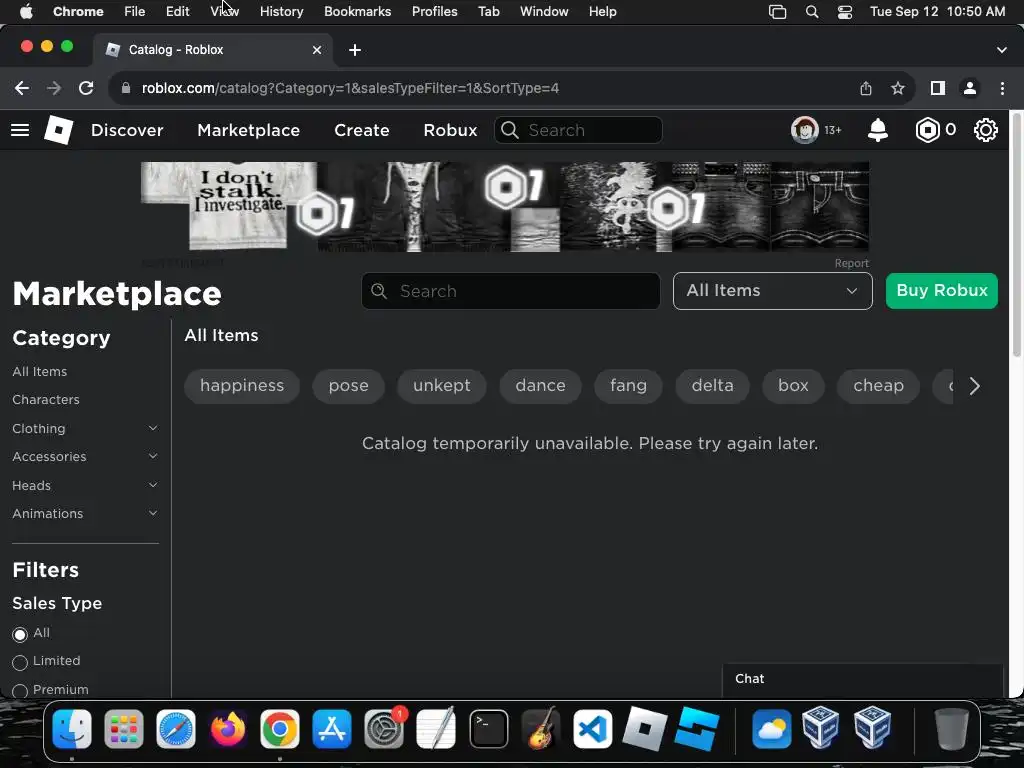Choose All Items in Category sidebar
This screenshot has width=1024, height=768.
[40, 372]
